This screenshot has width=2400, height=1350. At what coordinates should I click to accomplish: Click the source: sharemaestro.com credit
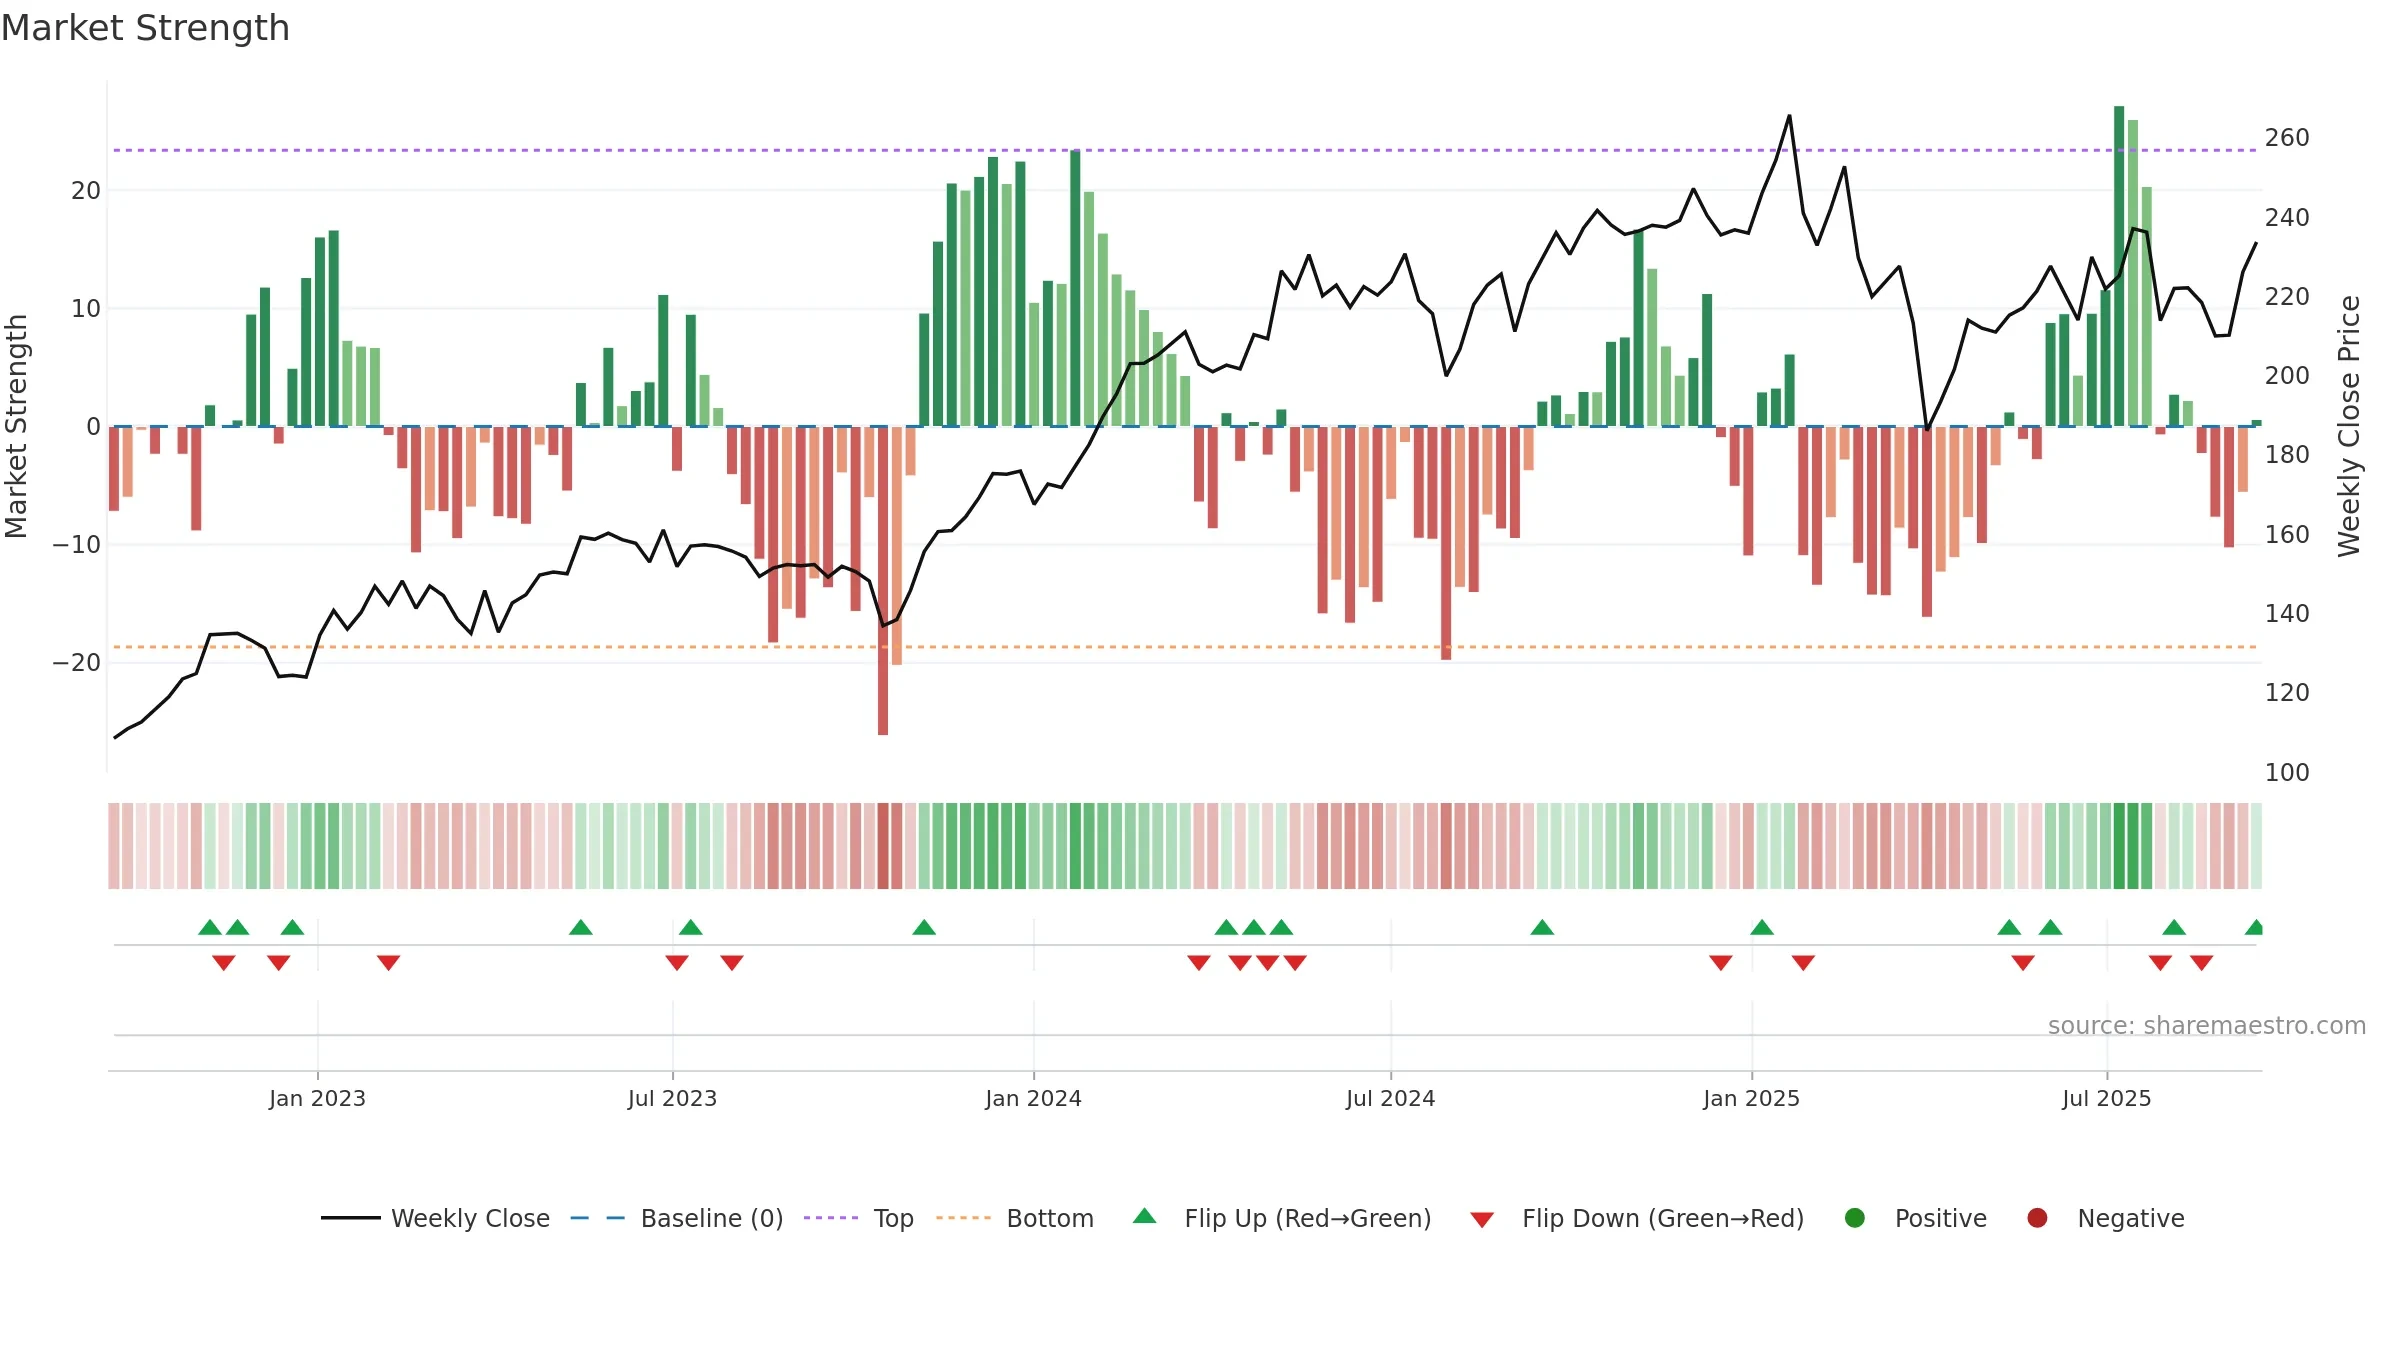click(2207, 1026)
